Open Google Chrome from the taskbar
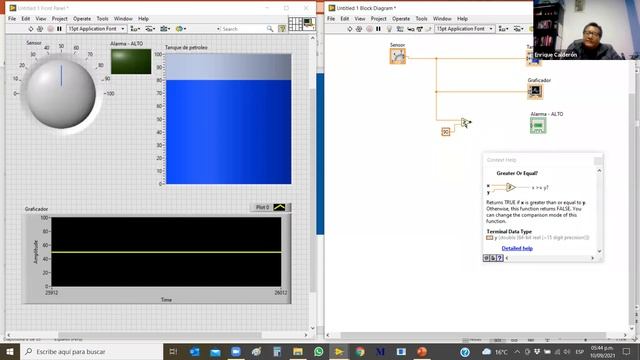The width and height of the screenshot is (640, 360). point(360,351)
